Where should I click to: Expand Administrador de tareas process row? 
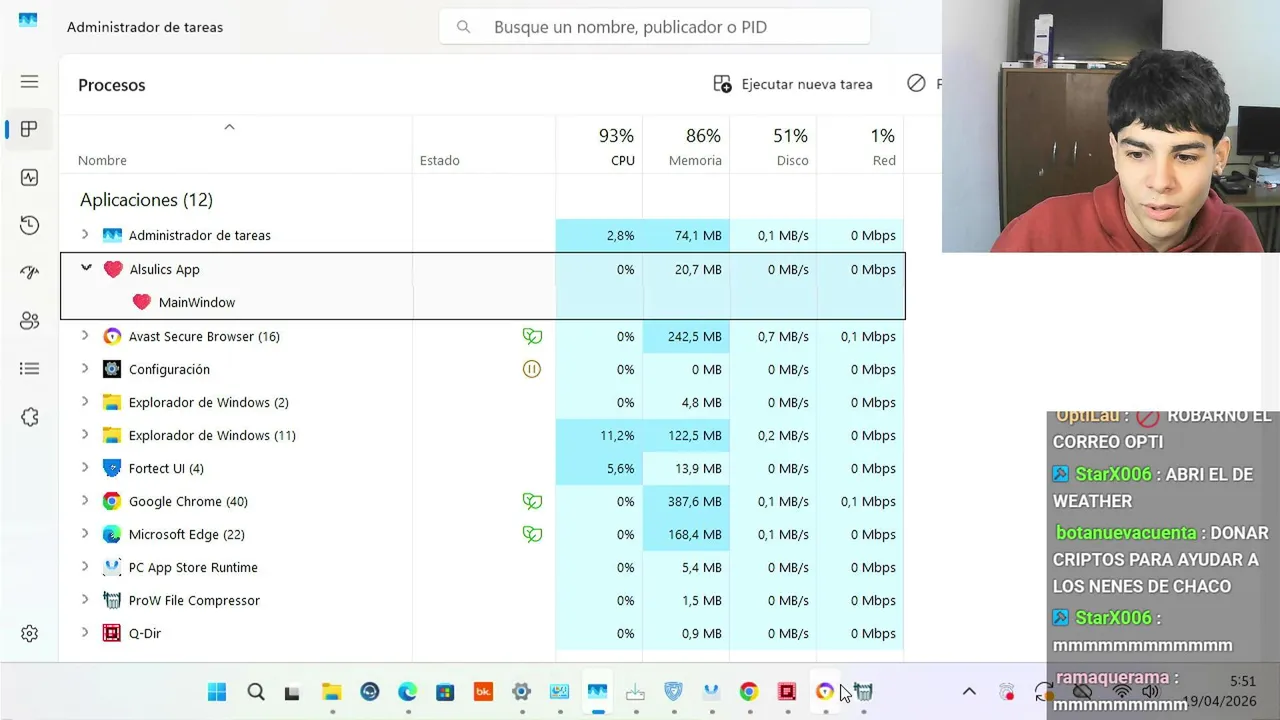pos(85,235)
